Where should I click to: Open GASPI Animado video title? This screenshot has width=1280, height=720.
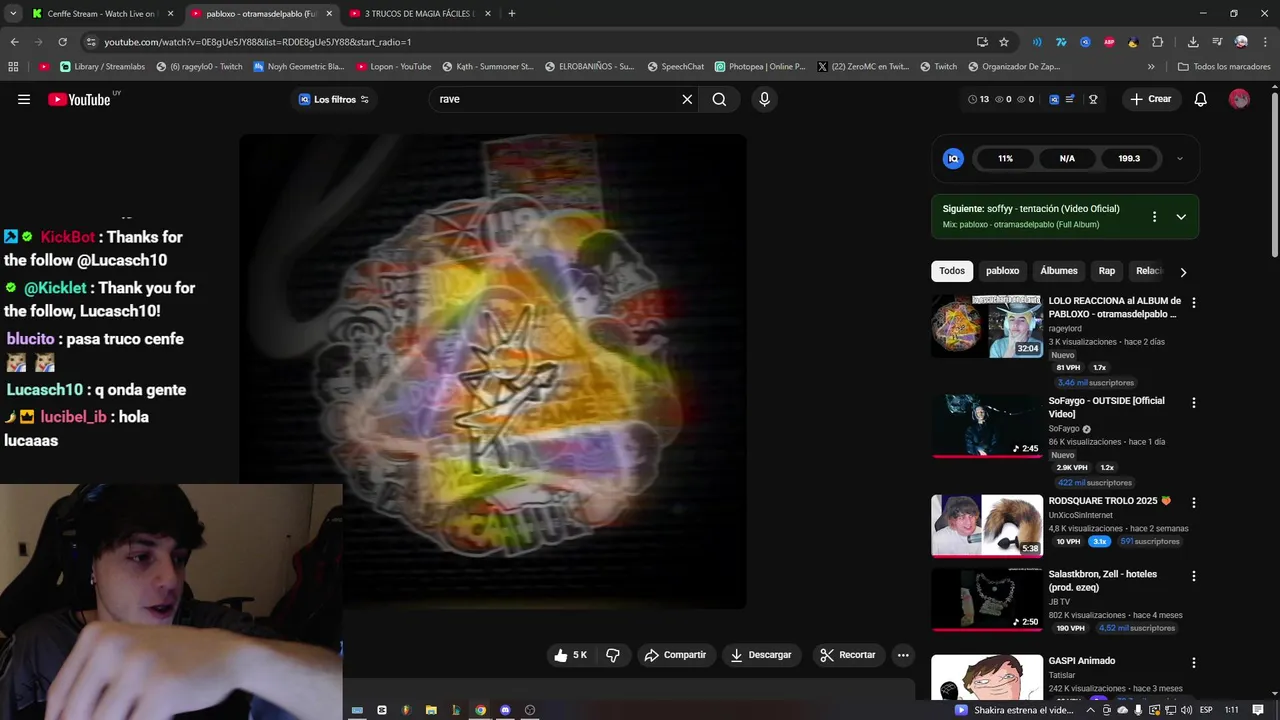1081,661
